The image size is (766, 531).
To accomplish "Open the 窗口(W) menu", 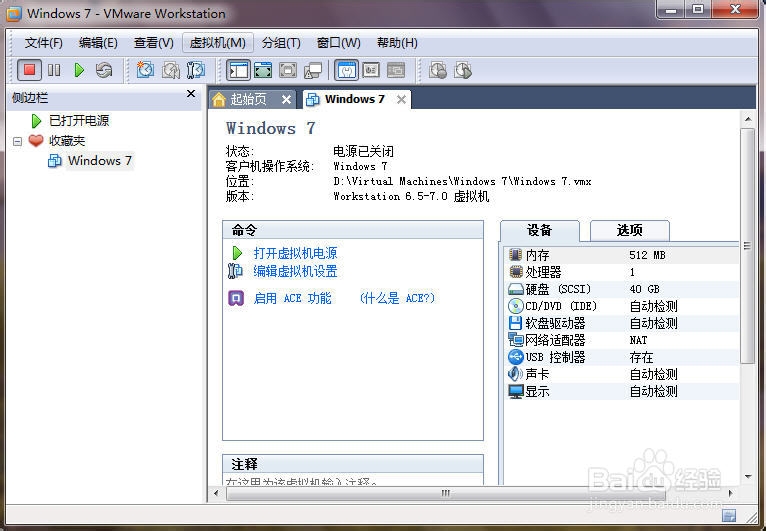I will click(x=338, y=43).
